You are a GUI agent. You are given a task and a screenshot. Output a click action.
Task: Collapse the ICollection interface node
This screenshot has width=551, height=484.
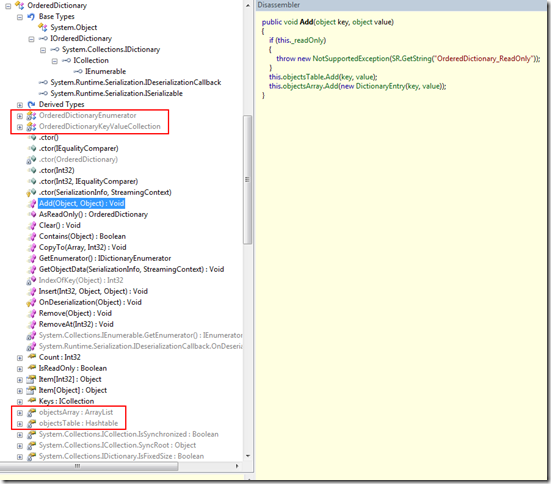tap(54, 61)
